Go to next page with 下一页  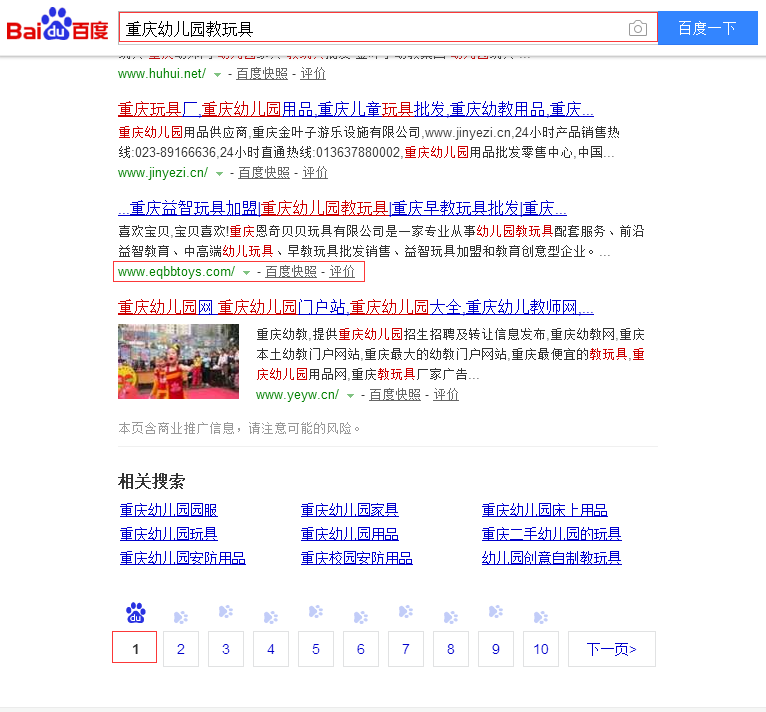coord(611,649)
